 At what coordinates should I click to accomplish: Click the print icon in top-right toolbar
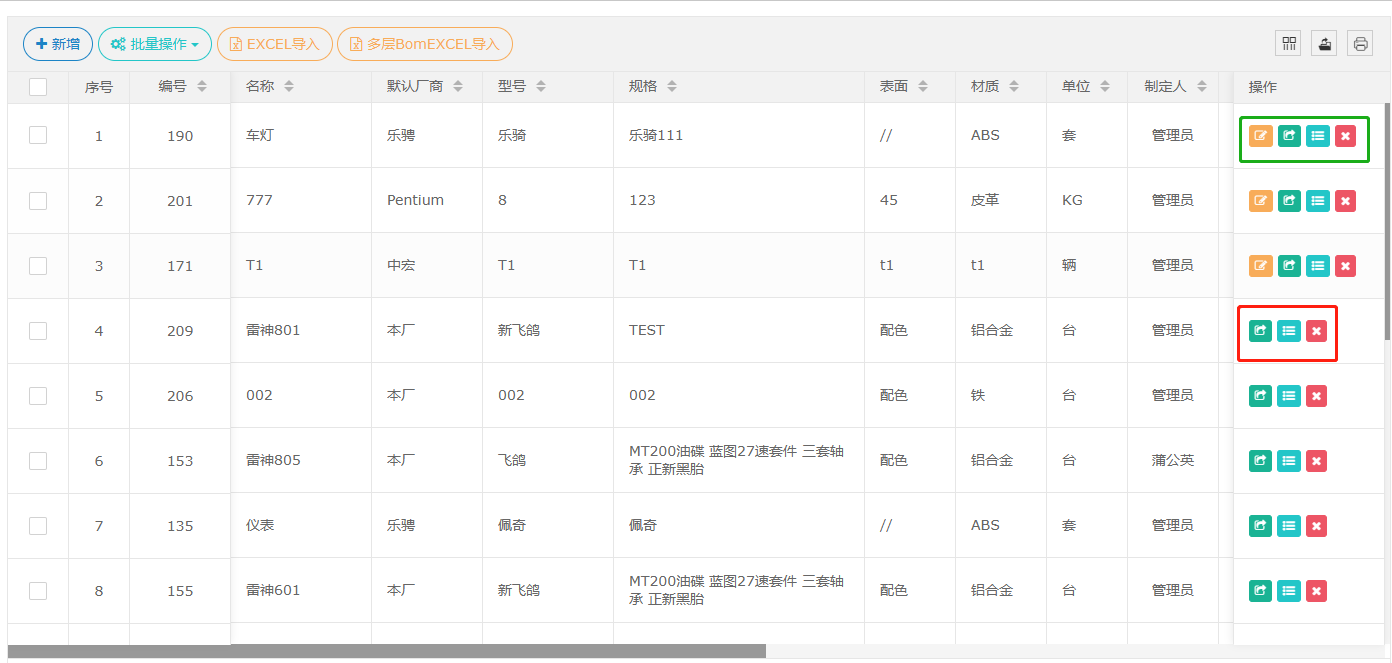(1359, 43)
